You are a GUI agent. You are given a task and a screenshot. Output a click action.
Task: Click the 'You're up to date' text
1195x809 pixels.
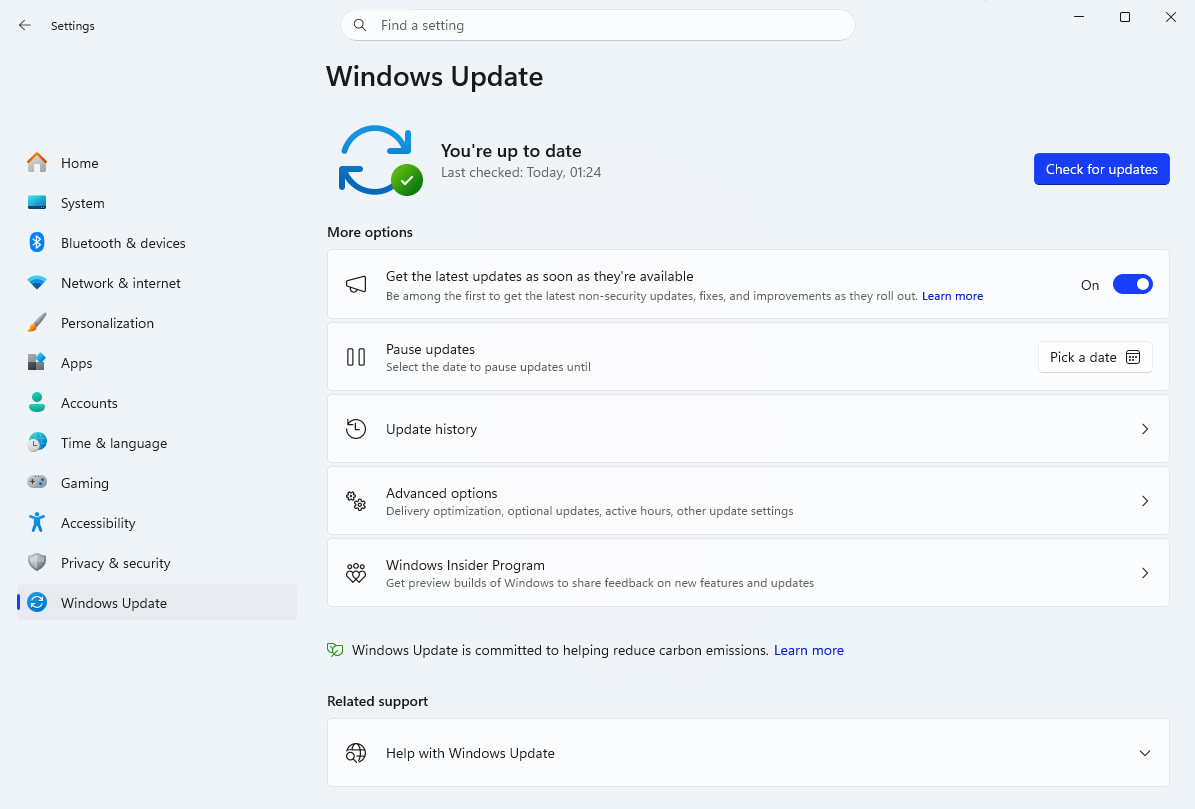click(511, 151)
